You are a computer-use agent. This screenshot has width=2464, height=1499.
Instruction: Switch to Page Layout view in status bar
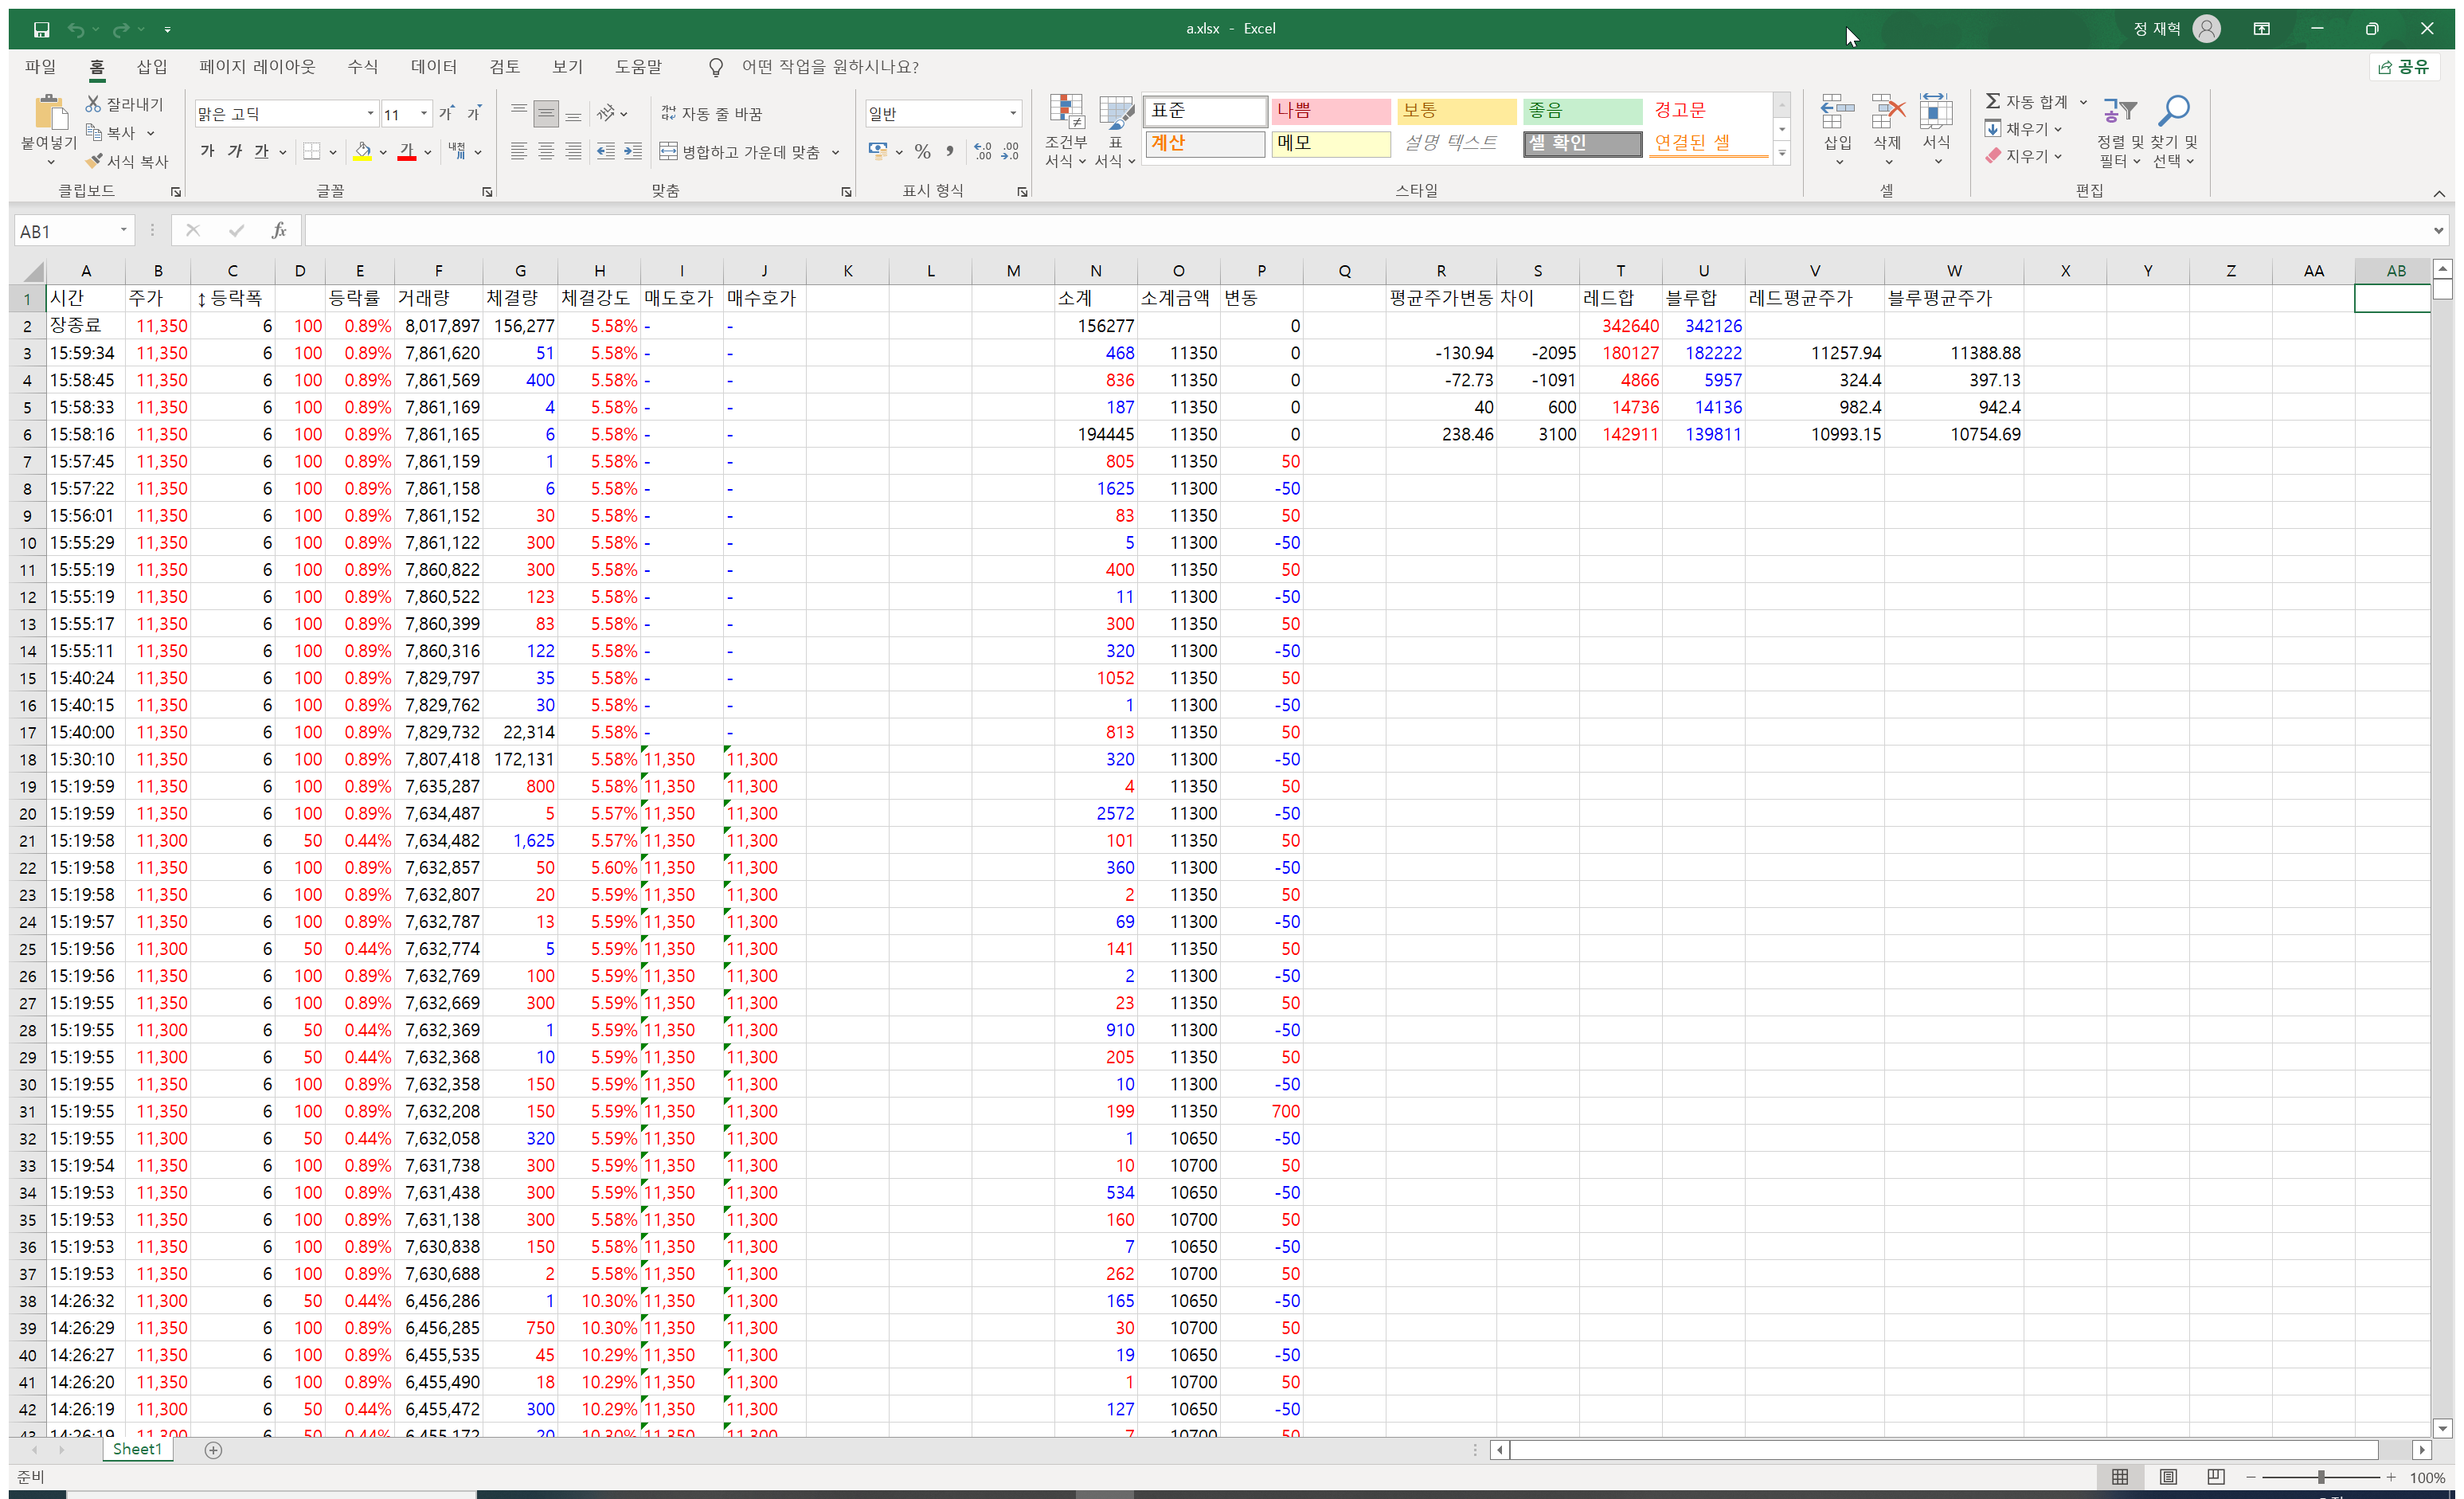point(2168,1477)
